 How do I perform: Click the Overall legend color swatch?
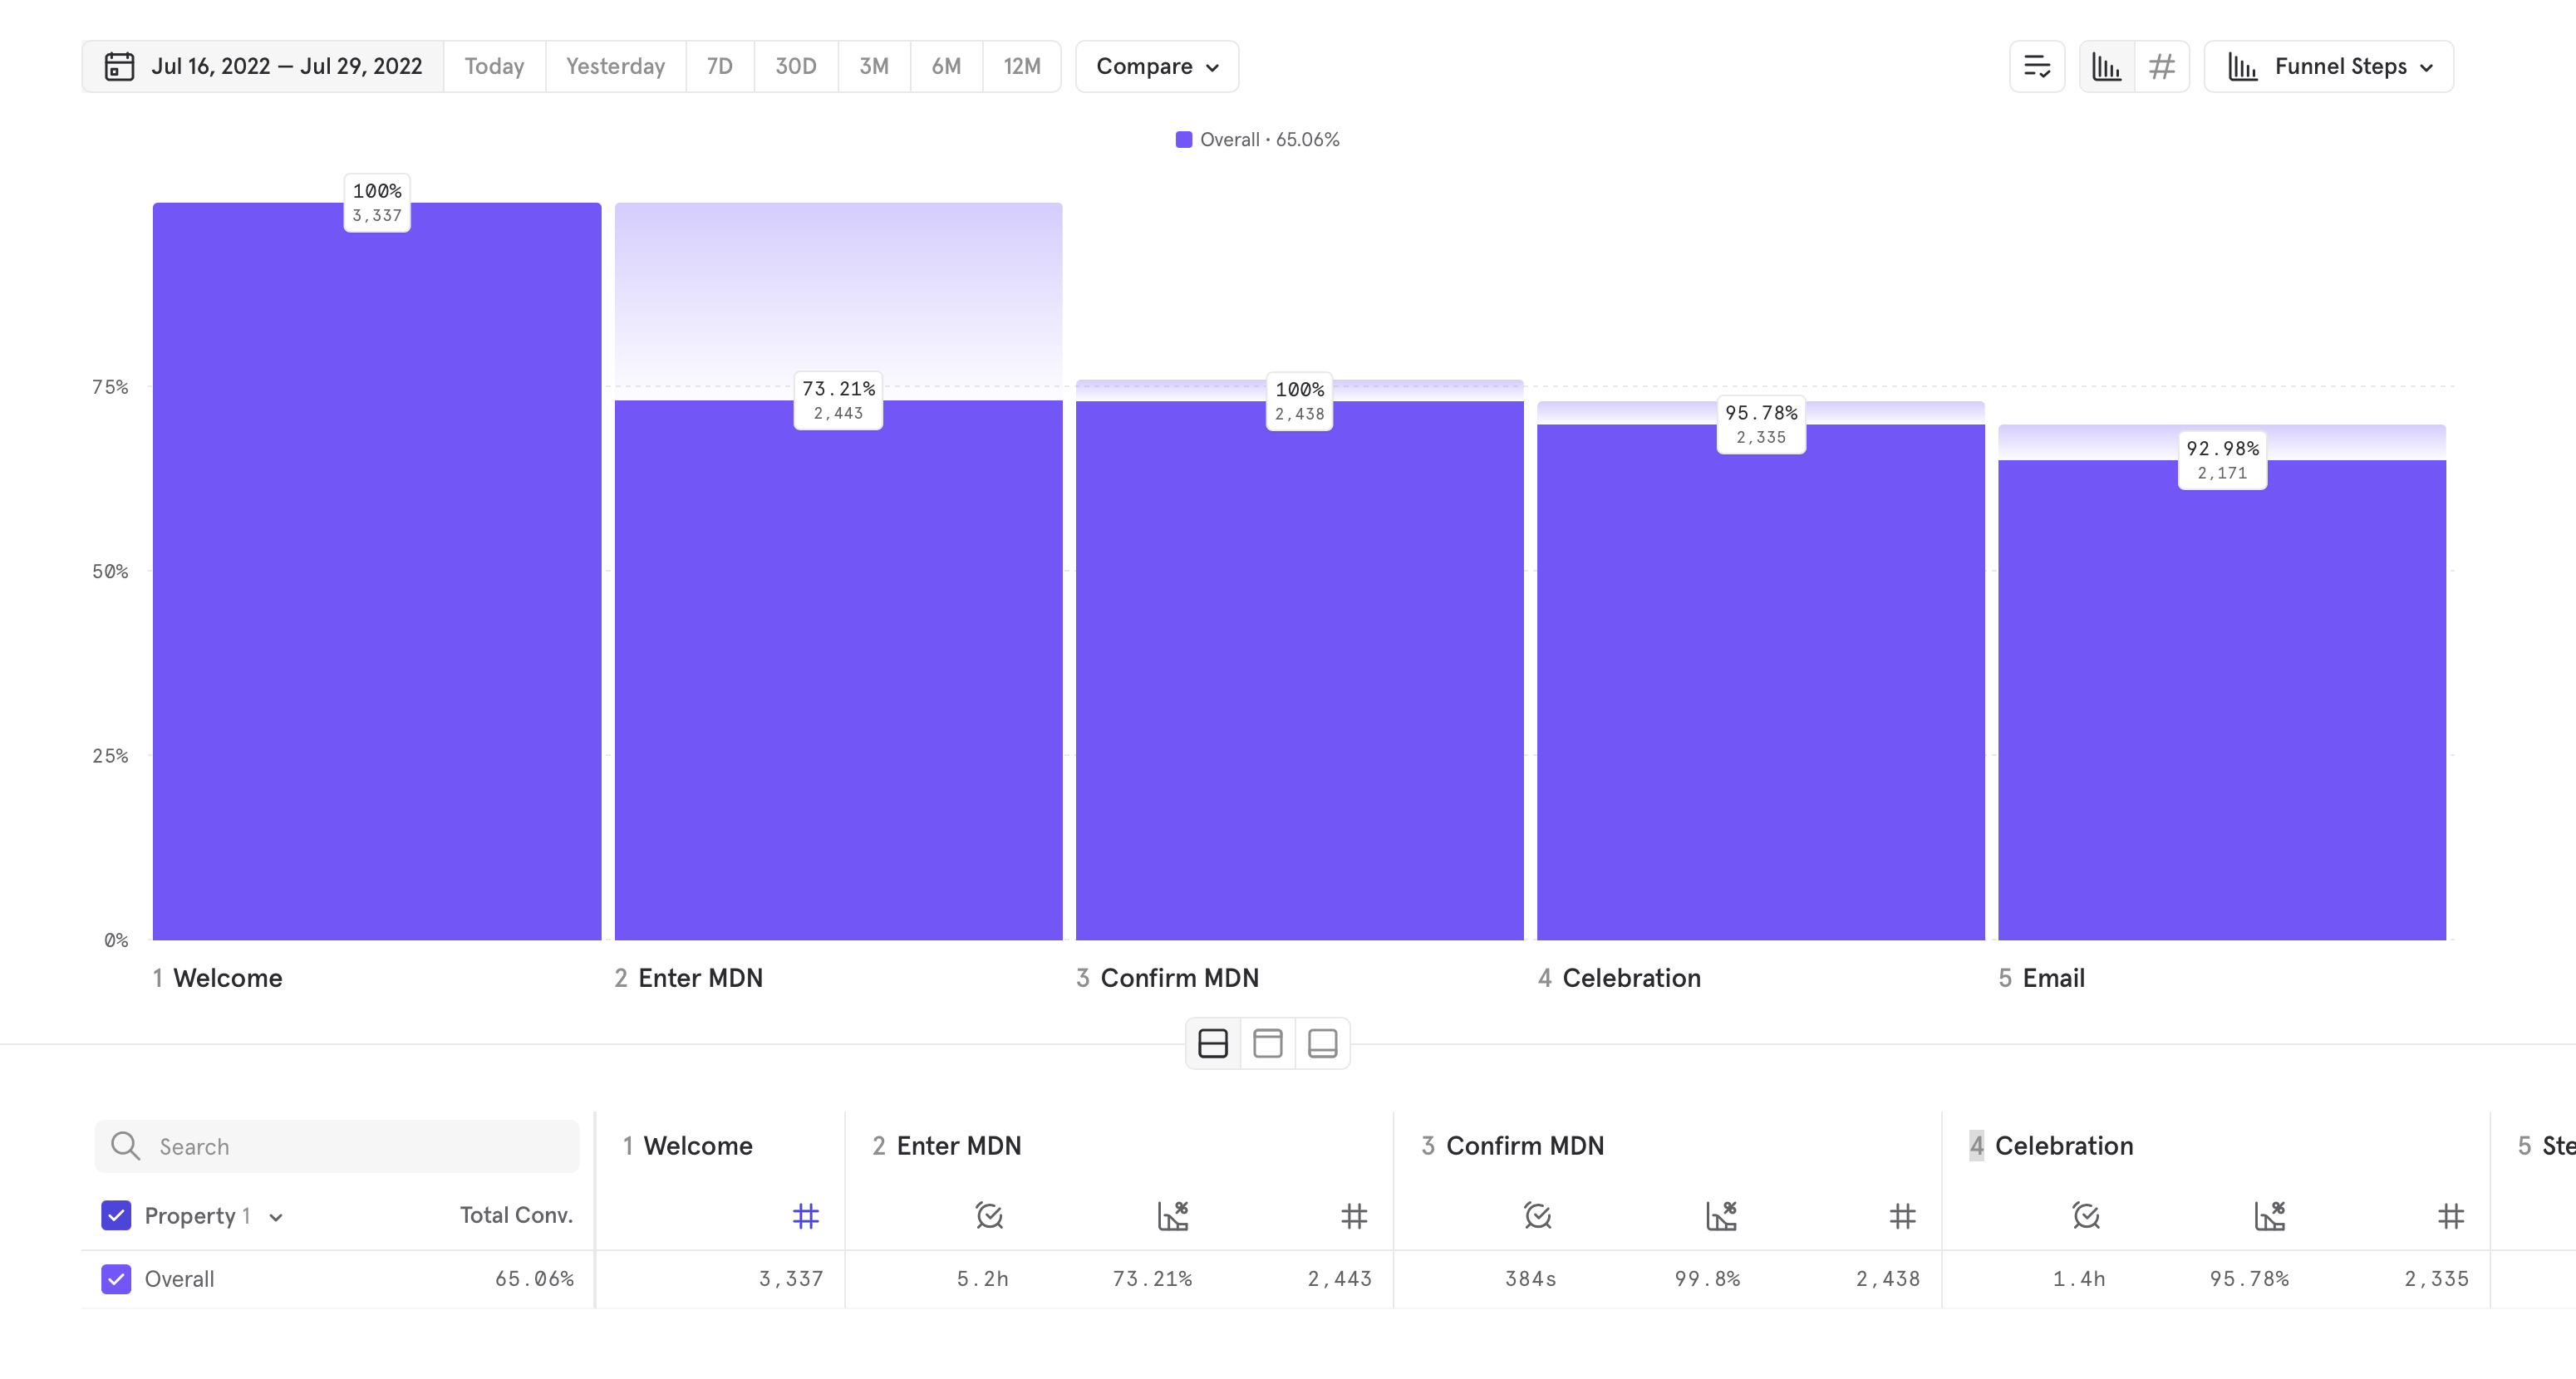point(1183,140)
